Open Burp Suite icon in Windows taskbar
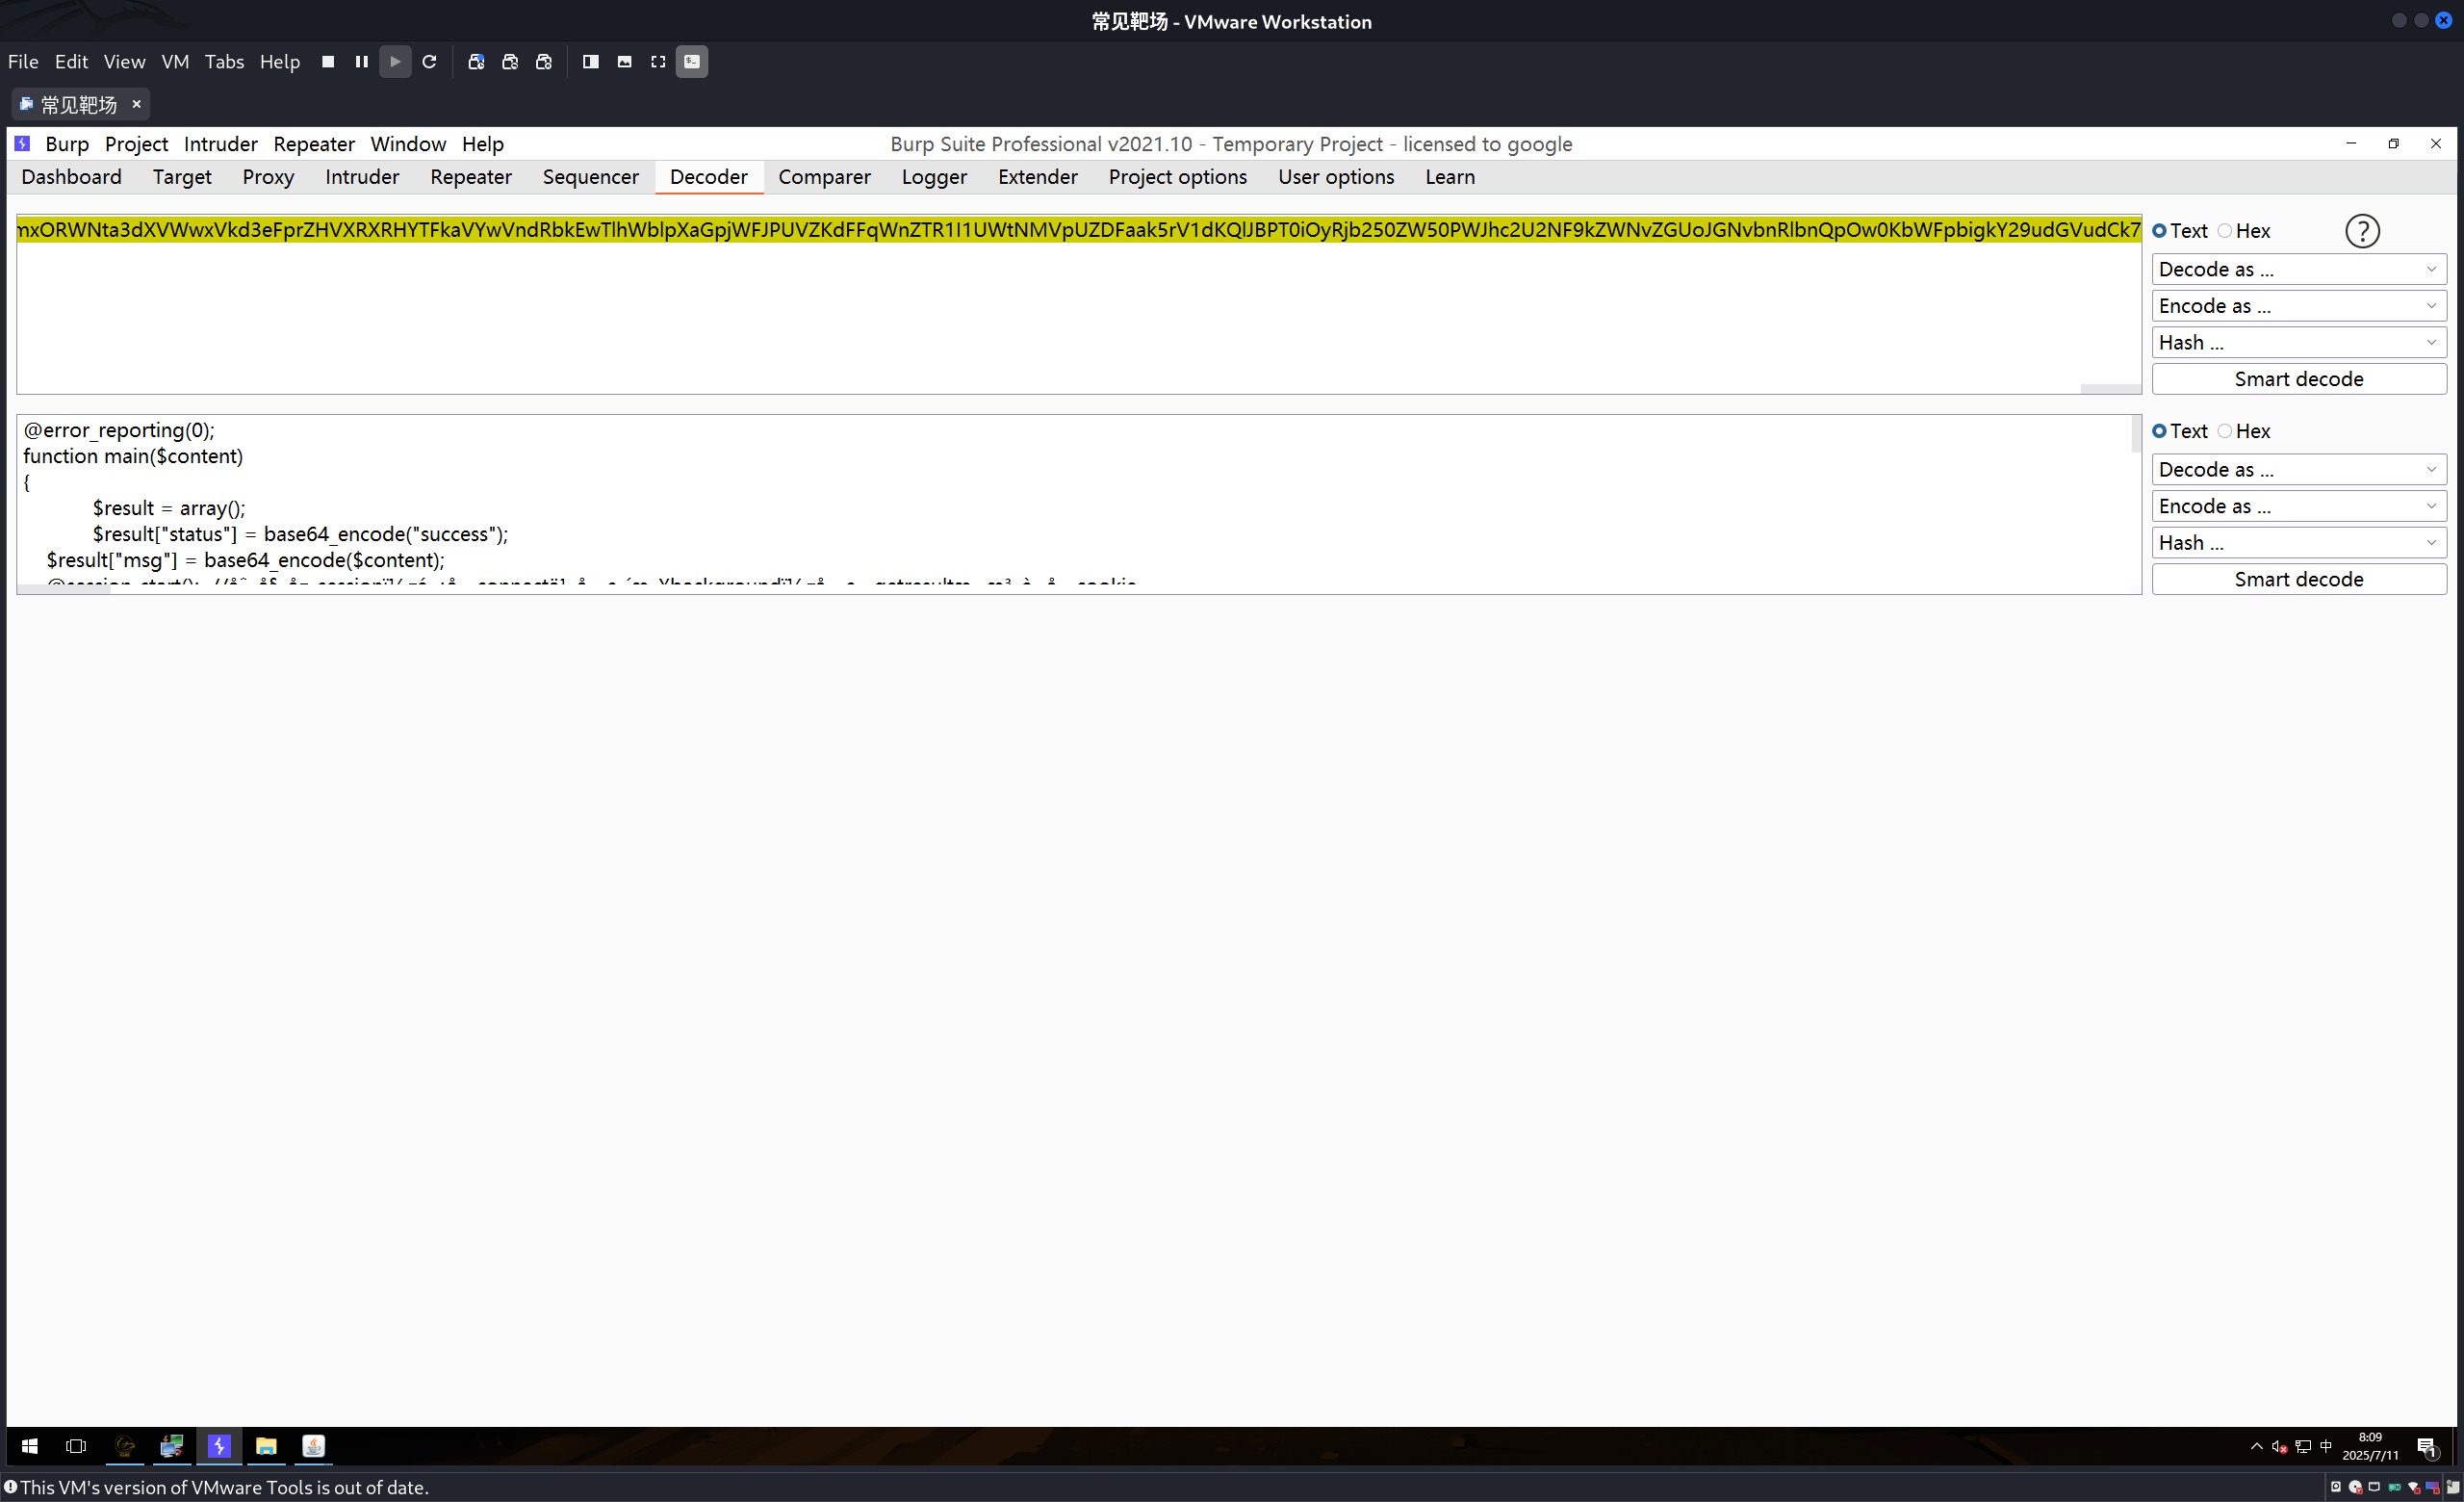Viewport: 2464px width, 1502px height. (x=219, y=1446)
